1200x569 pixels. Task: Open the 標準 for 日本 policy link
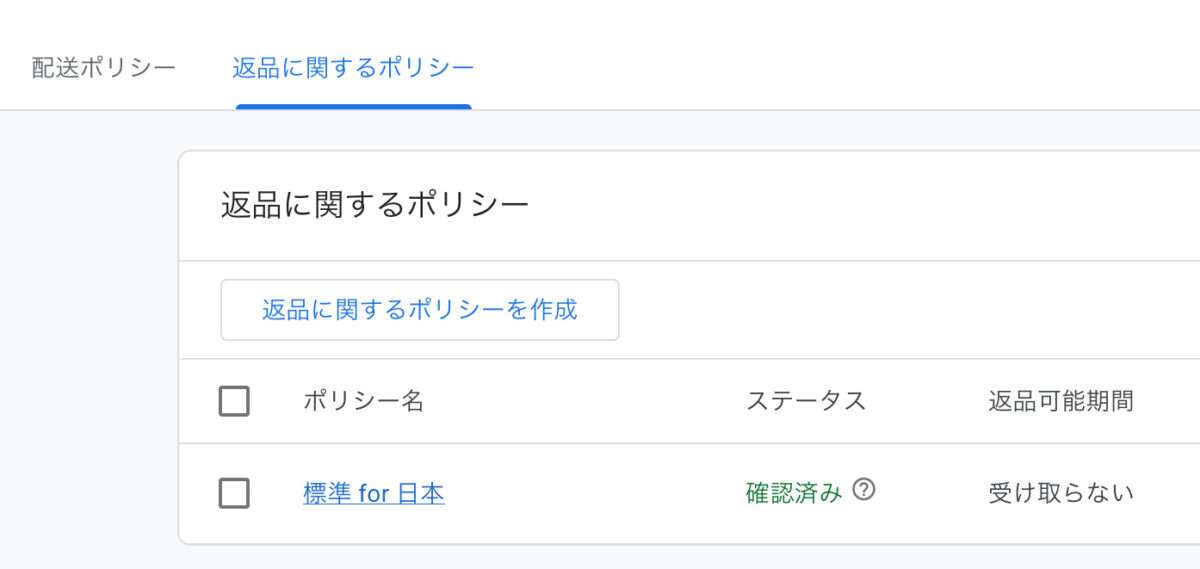tap(374, 493)
